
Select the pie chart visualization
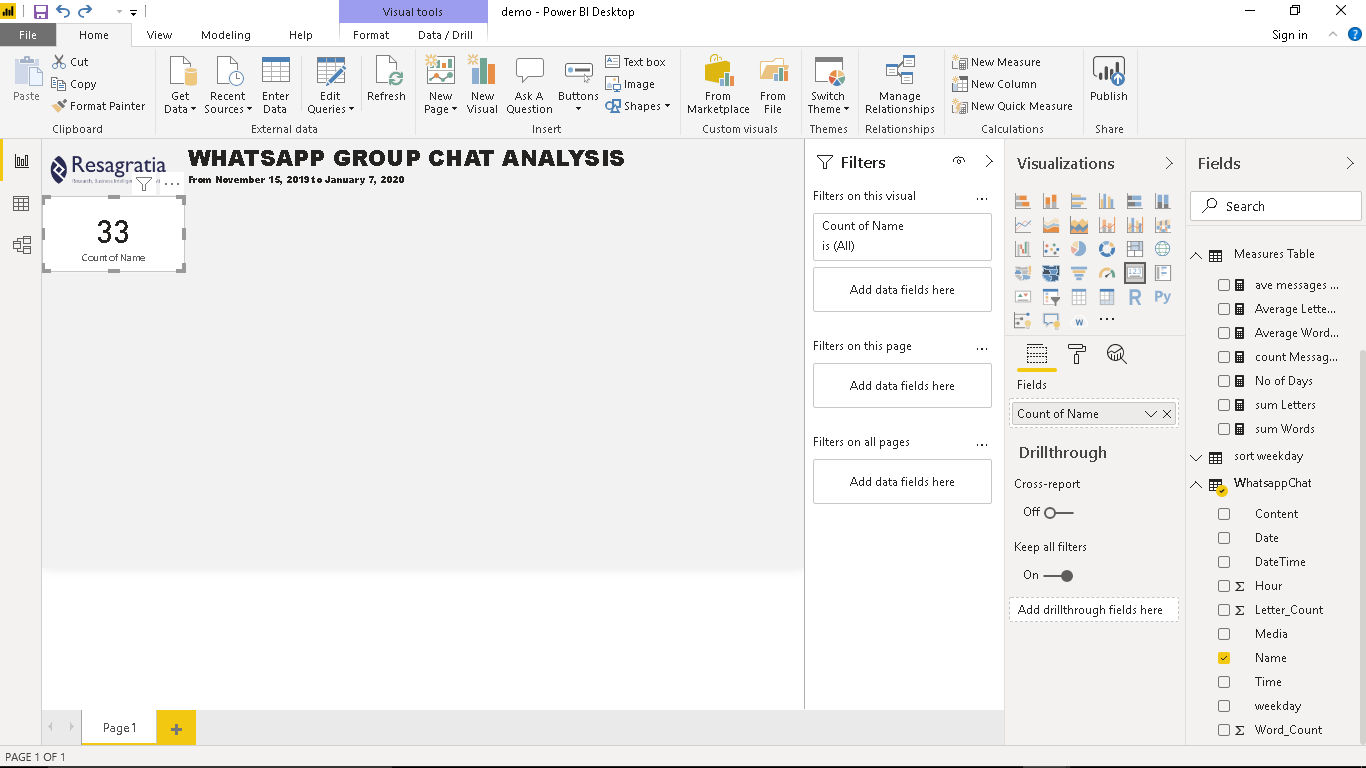(x=1079, y=249)
